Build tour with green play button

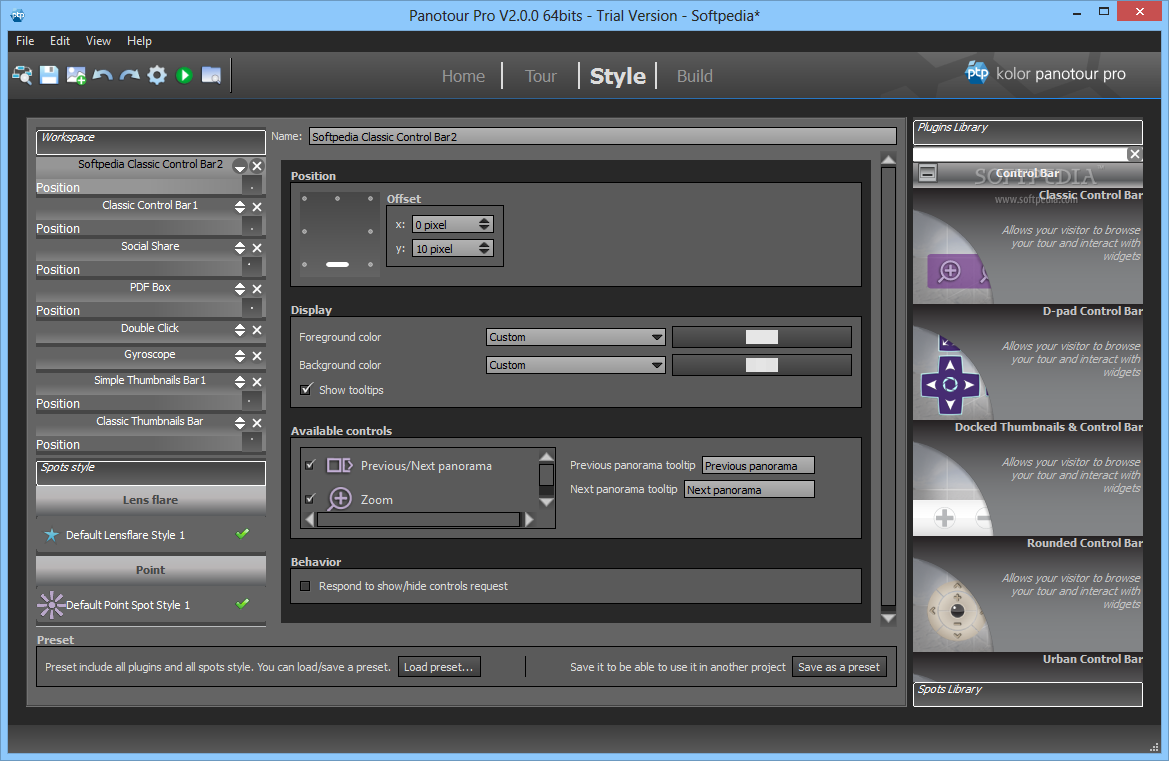184,75
